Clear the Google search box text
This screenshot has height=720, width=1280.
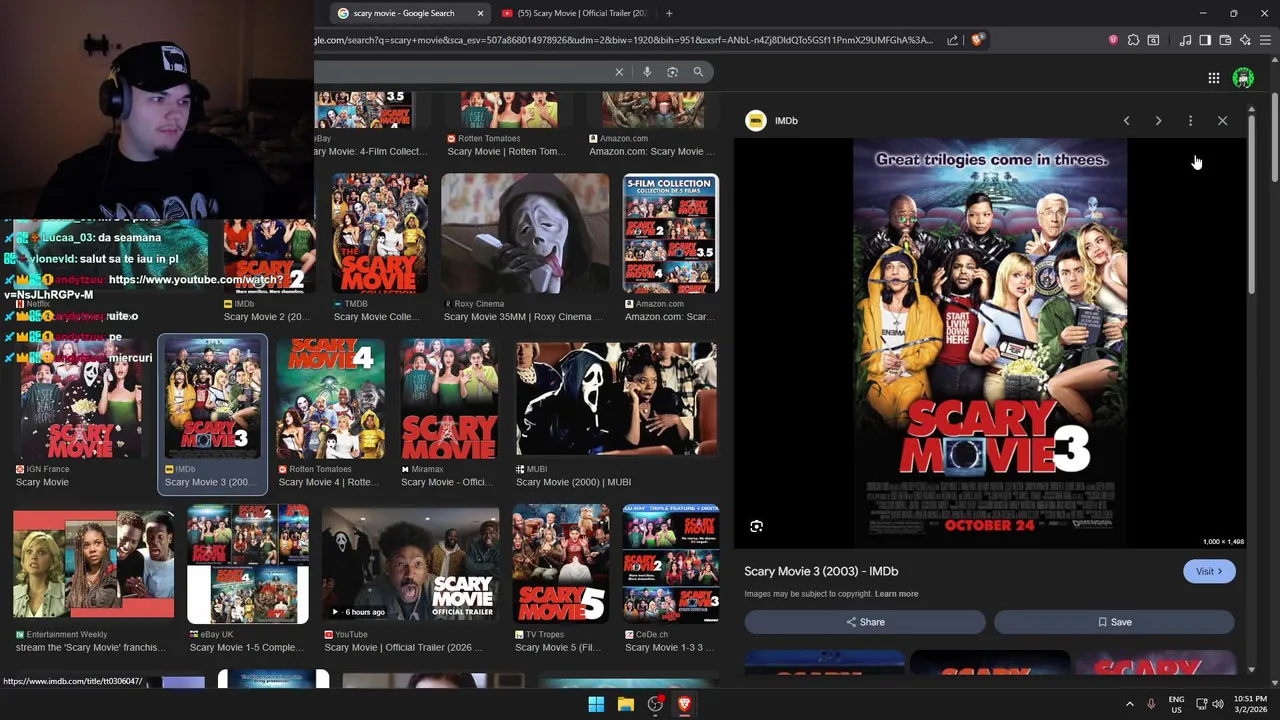619,72
